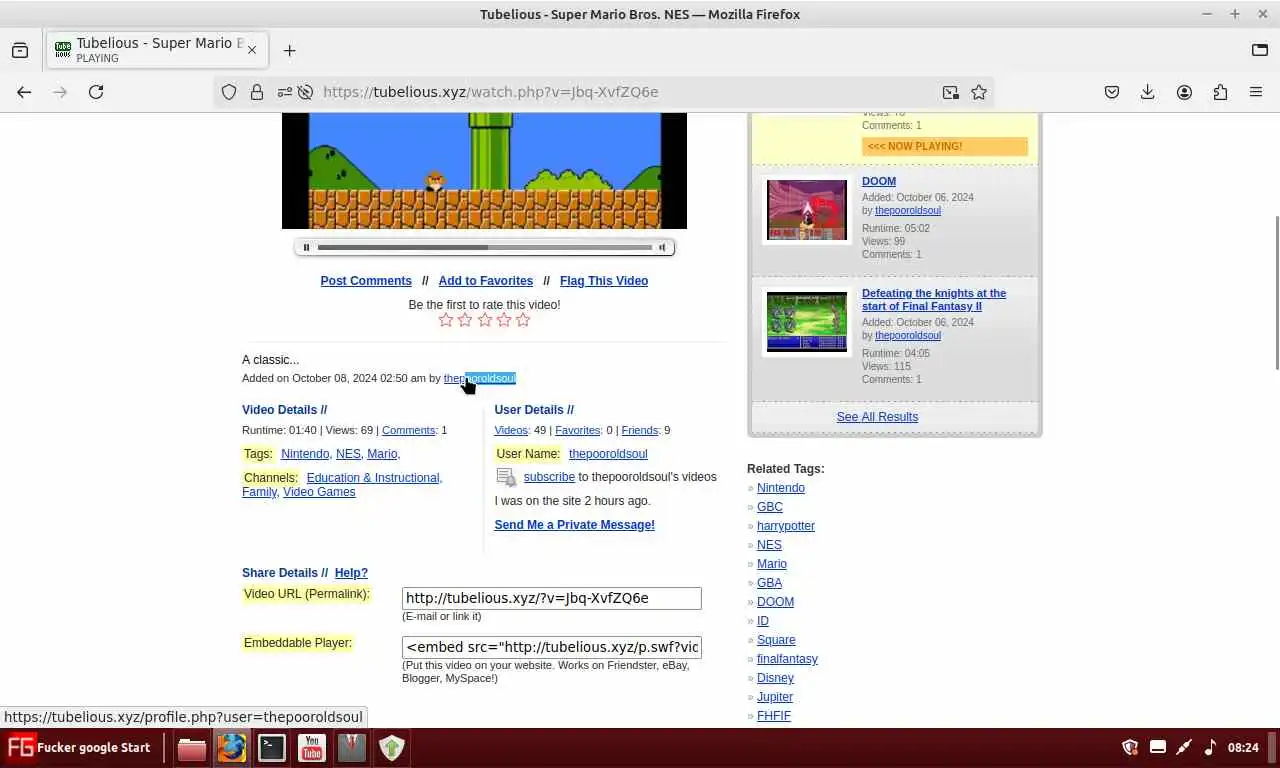
Task: Click the Video URL permalink field
Action: 552,598
